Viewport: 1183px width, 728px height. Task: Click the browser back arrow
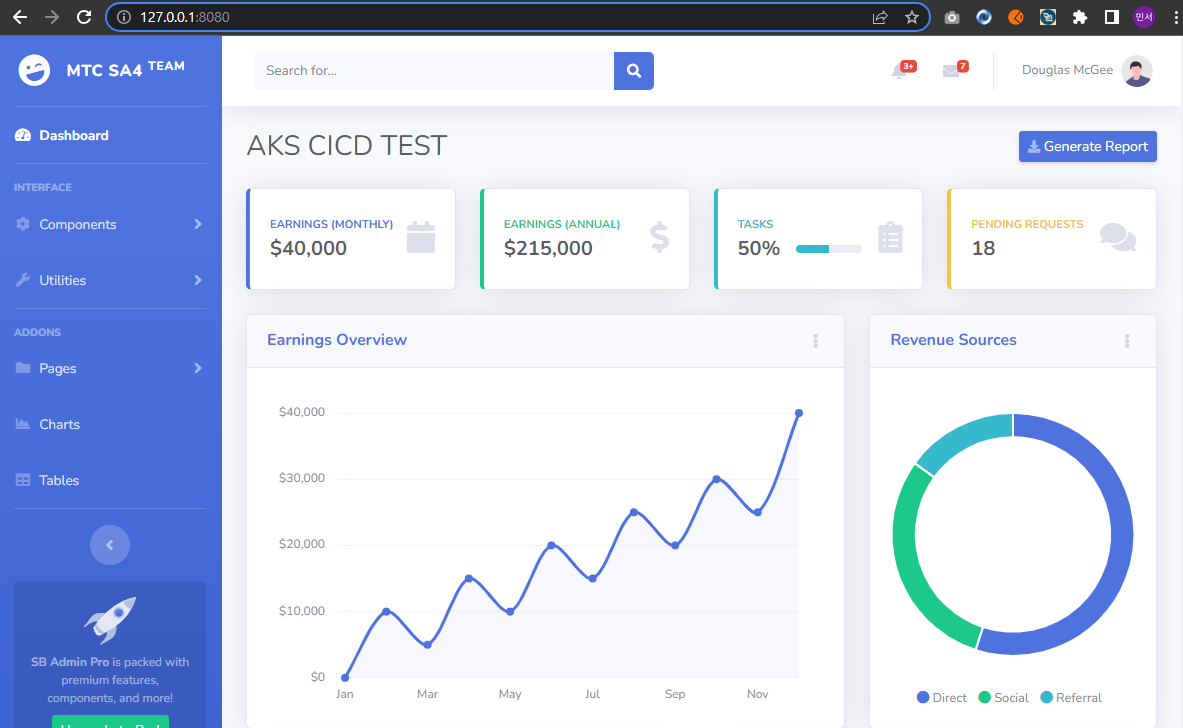click(x=20, y=17)
